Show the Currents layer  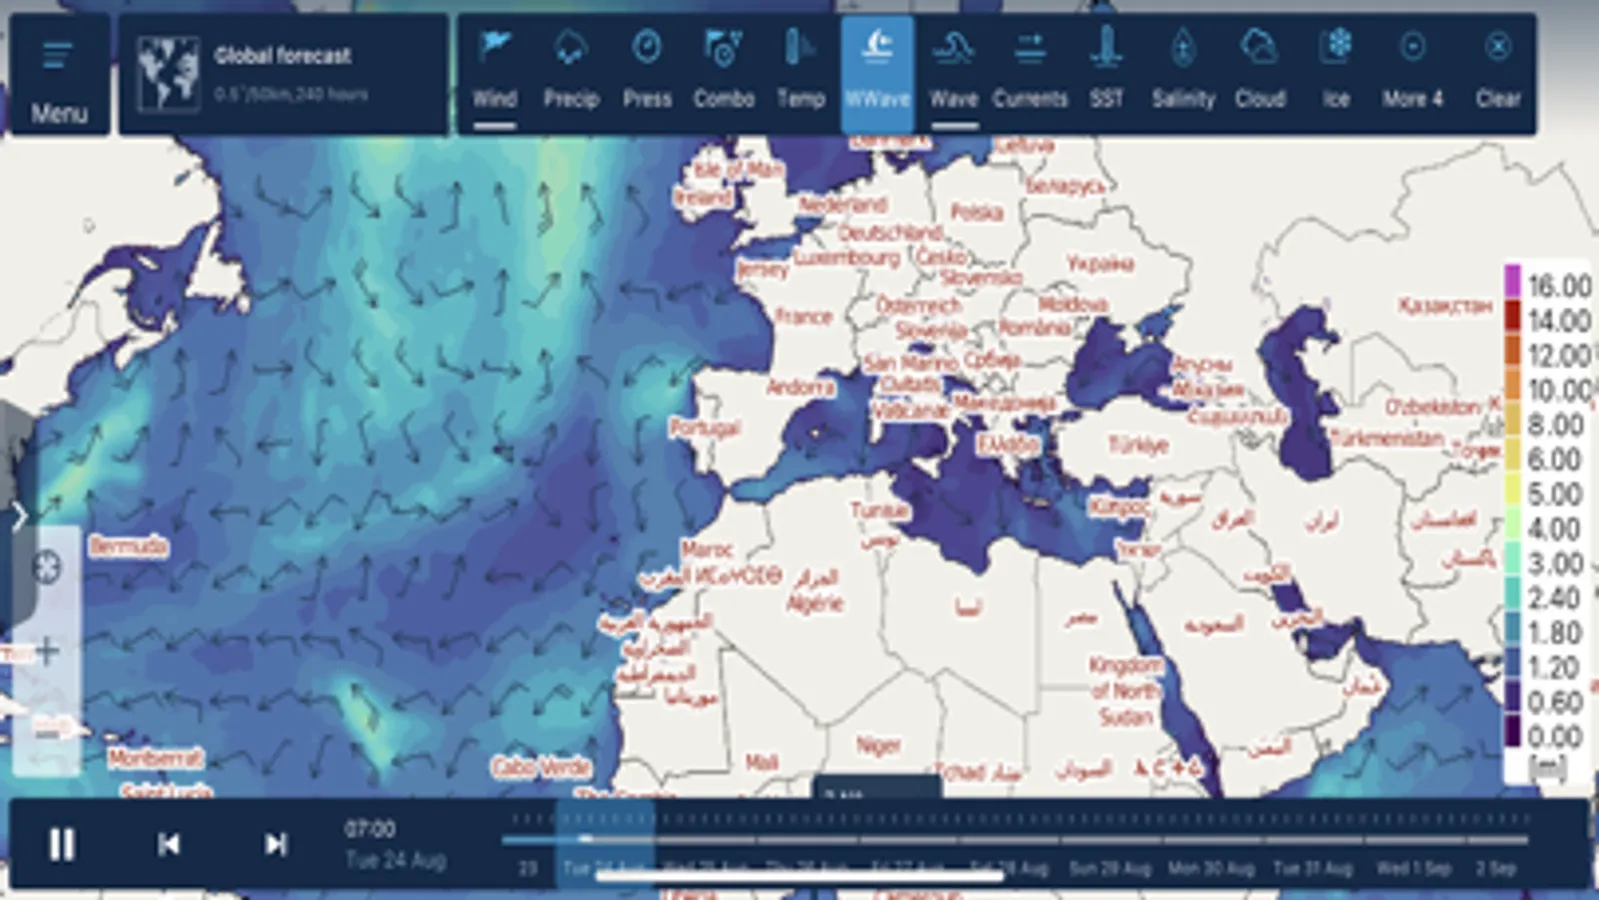coord(1030,75)
